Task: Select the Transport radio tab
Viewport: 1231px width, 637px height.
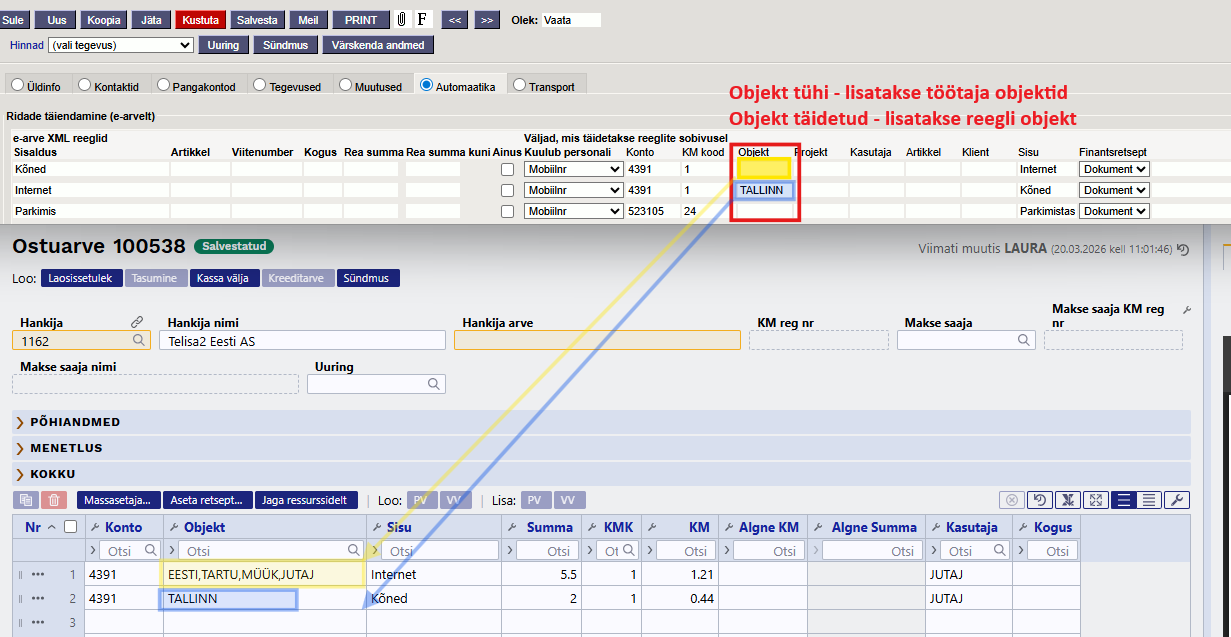Action: (519, 86)
